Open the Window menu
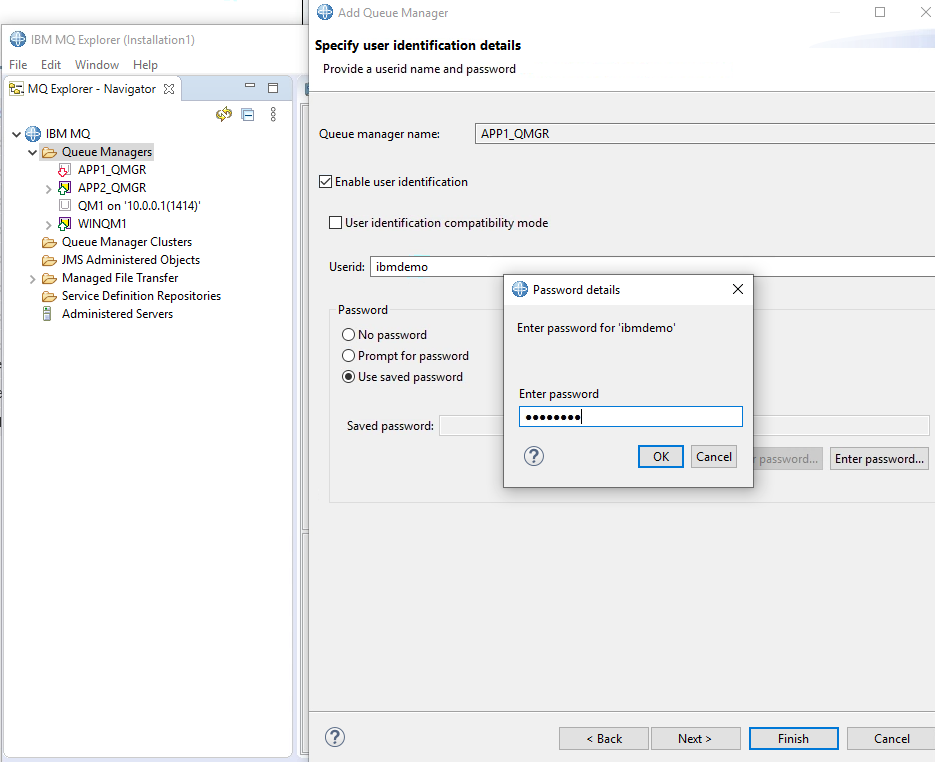The image size is (935, 762). point(97,64)
